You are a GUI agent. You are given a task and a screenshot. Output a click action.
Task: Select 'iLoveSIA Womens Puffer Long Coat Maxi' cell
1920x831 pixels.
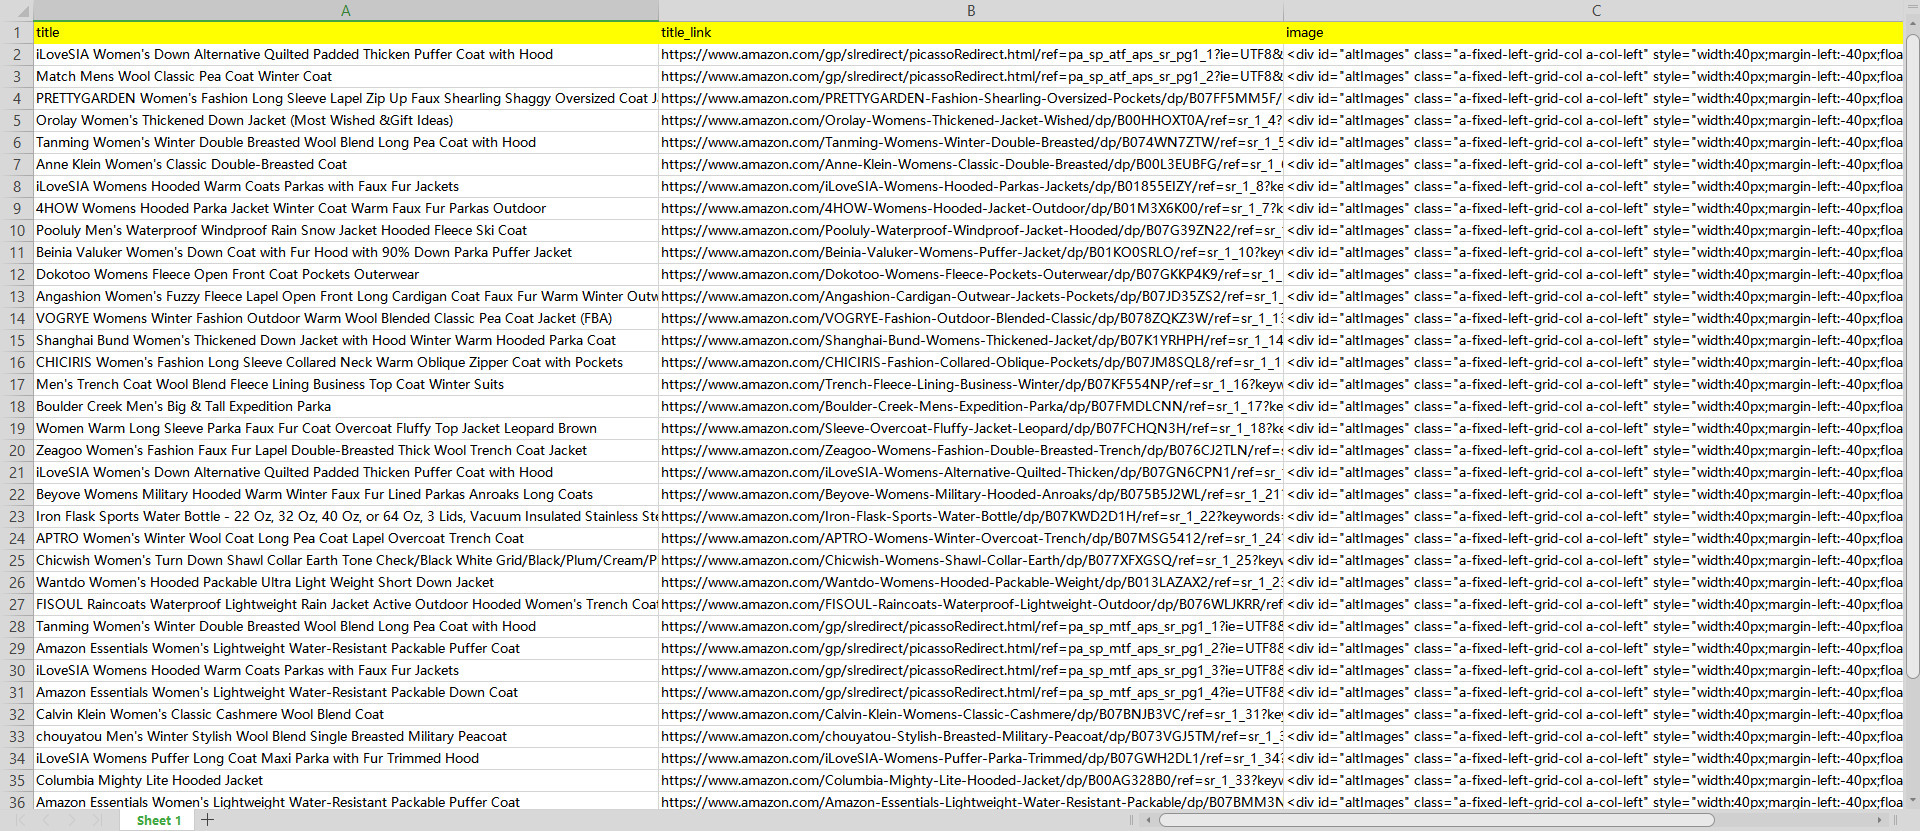coord(345,758)
